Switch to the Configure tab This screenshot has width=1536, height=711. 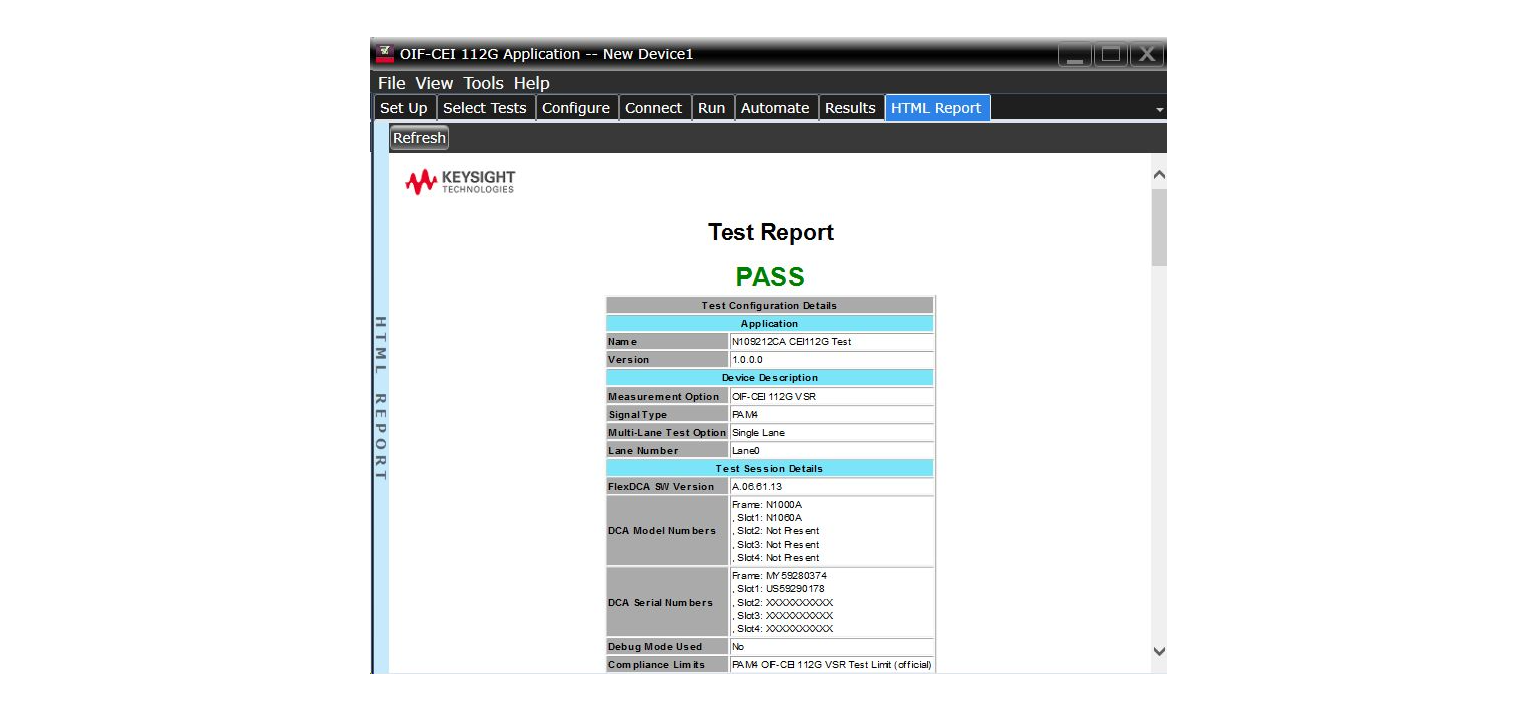pos(577,107)
